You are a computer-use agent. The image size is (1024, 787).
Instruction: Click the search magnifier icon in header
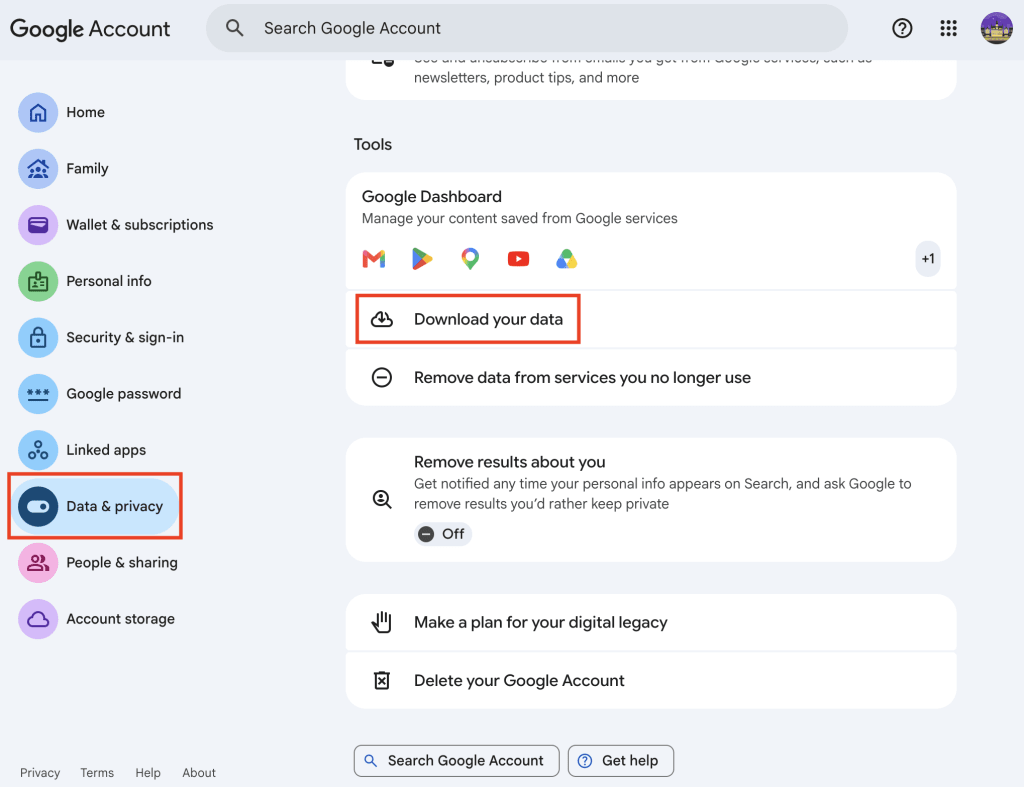point(234,28)
